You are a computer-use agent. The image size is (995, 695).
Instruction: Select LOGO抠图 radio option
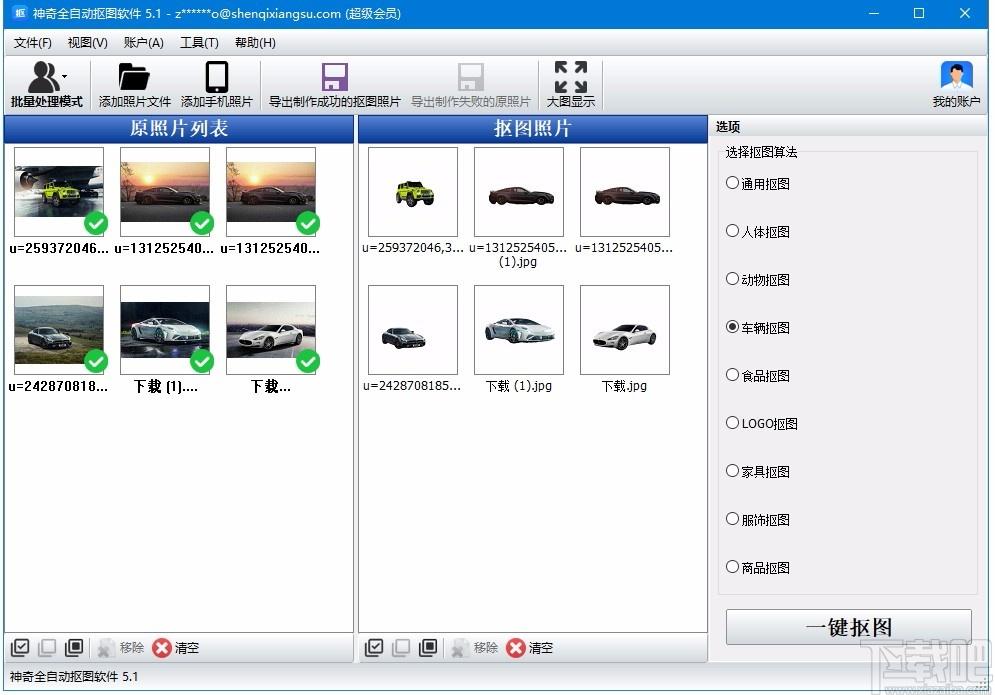[732, 423]
